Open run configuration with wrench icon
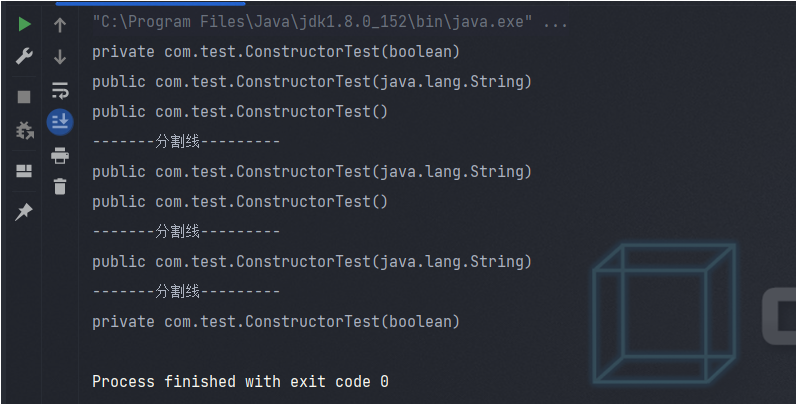The image size is (796, 405). [24, 58]
